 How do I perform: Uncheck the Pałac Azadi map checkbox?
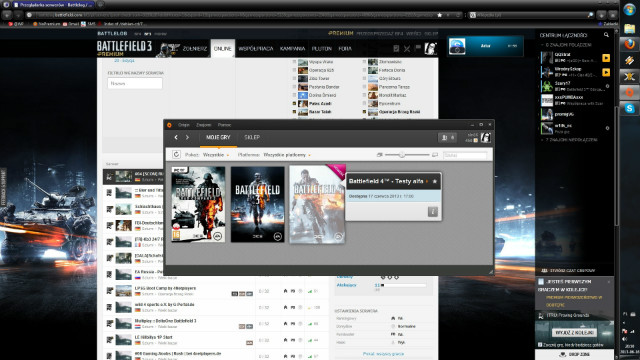point(294,104)
